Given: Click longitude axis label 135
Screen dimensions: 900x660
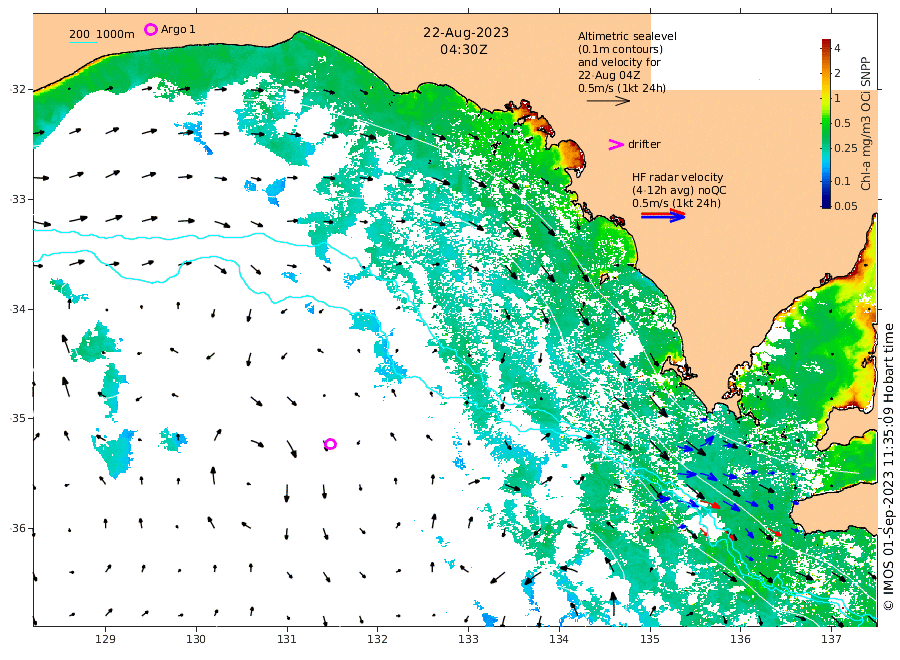Looking at the screenshot, I should pyautogui.click(x=650, y=639).
